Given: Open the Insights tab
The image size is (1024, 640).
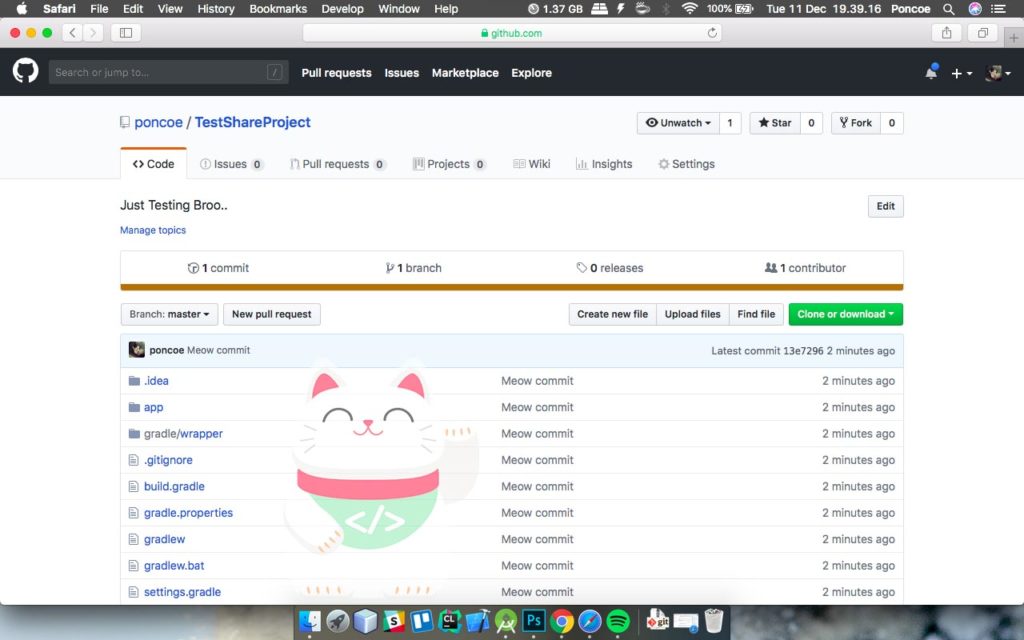Looking at the screenshot, I should (604, 164).
